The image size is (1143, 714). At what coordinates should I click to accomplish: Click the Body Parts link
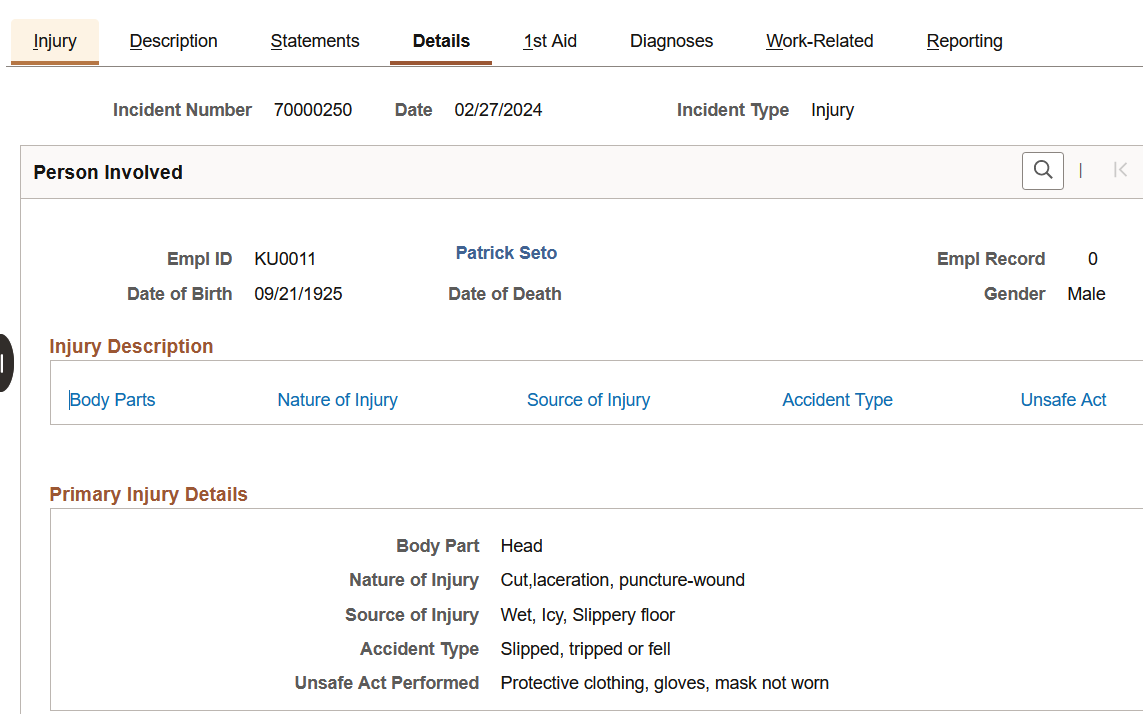pyautogui.click(x=113, y=400)
